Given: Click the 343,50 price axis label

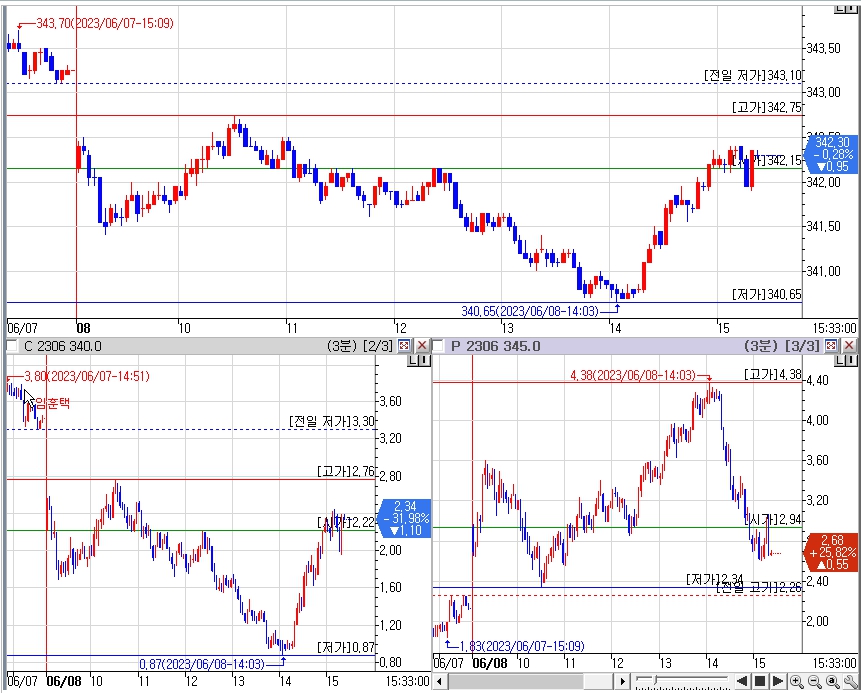Looking at the screenshot, I should pyautogui.click(x=823, y=48).
